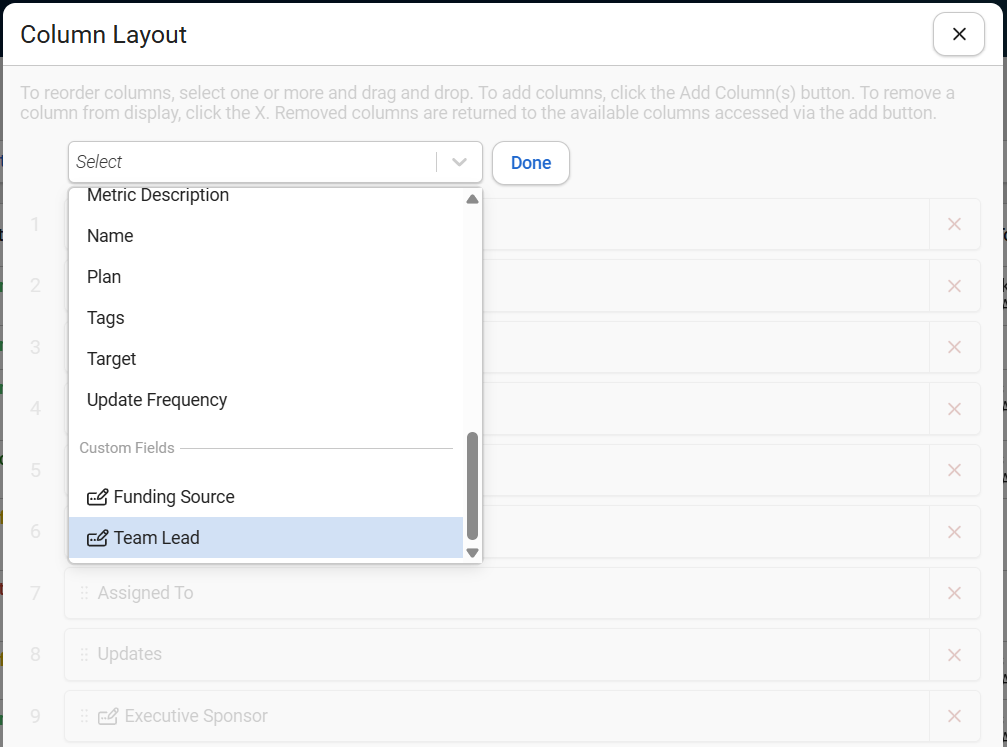Remove column 4 with its X
Viewport: 1007px width, 747px height.
(954, 409)
